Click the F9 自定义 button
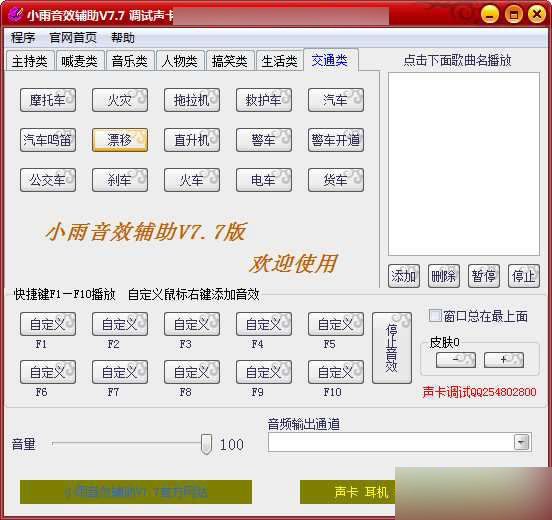 [264, 372]
